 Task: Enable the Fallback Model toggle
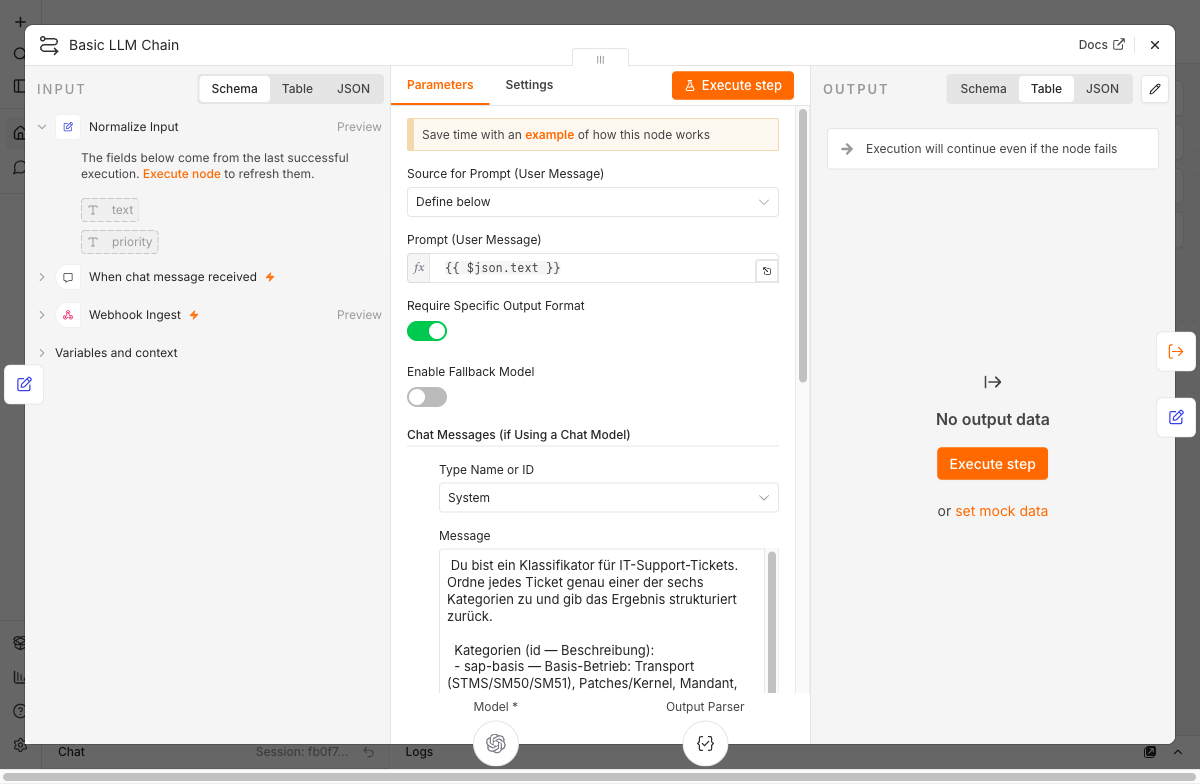pos(427,397)
